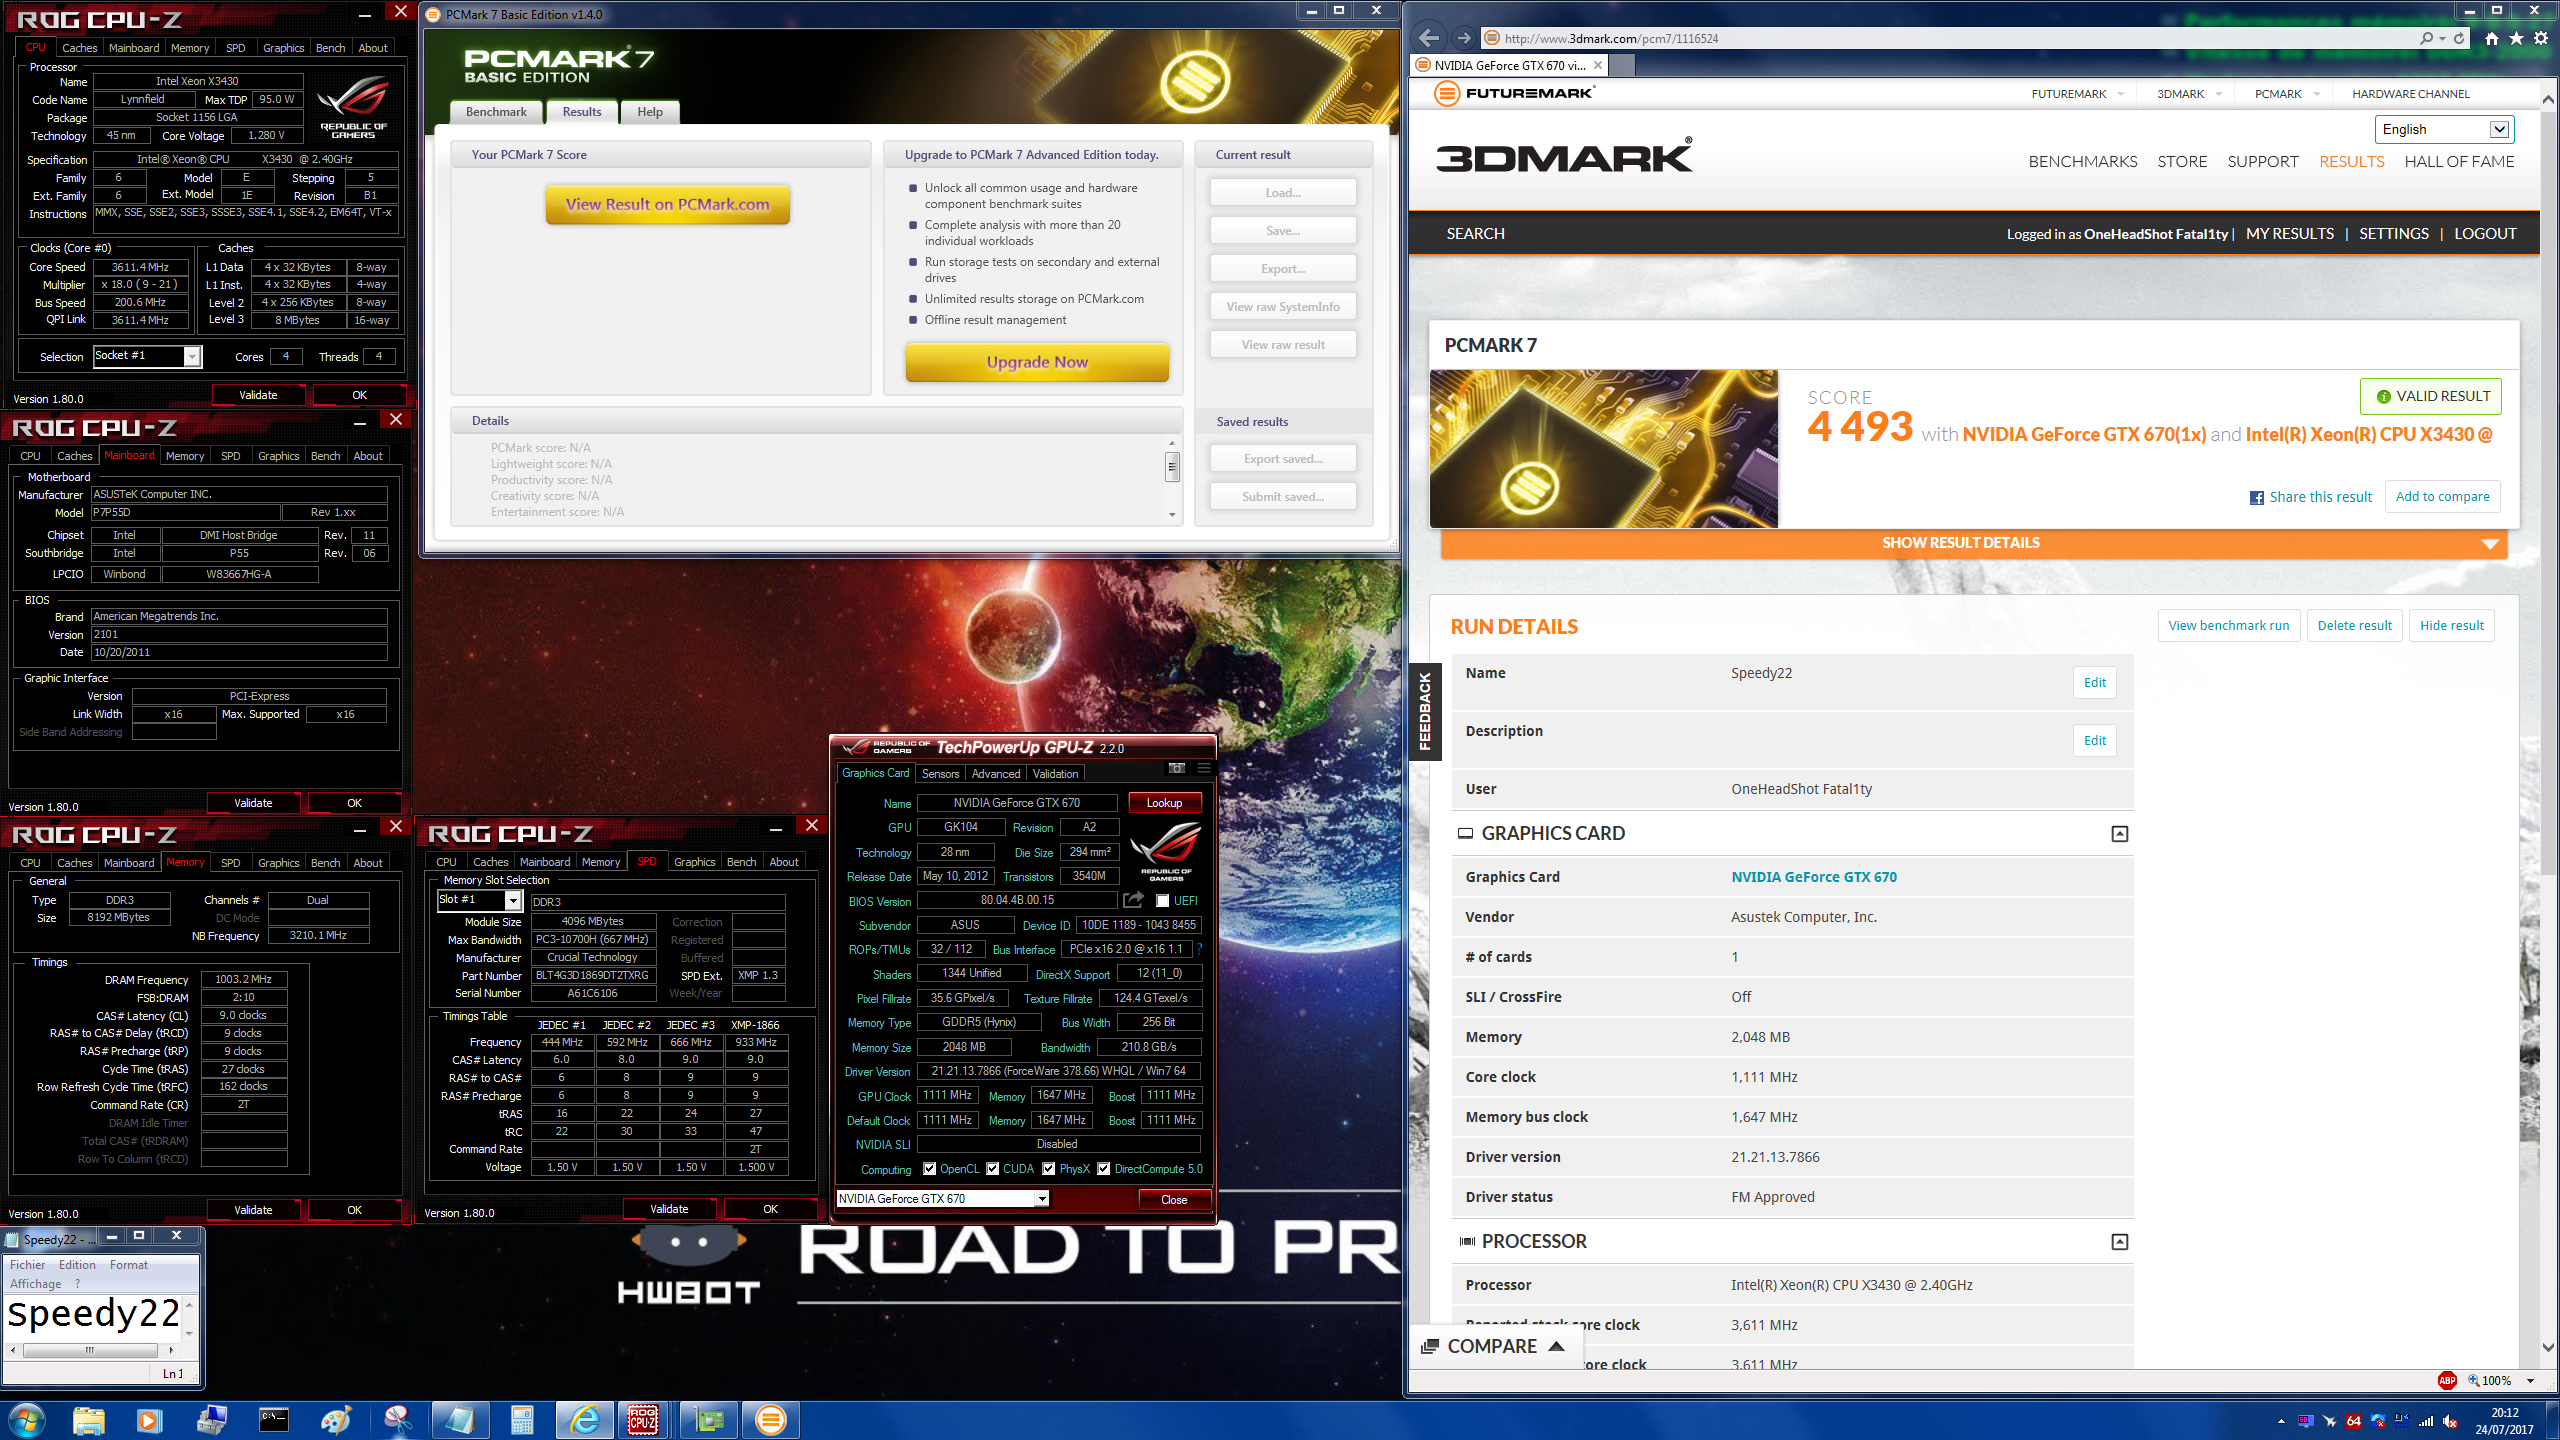Viewport: 2560px width, 1440px height.
Task: Open IE home page icon
Action: click(x=2491, y=38)
